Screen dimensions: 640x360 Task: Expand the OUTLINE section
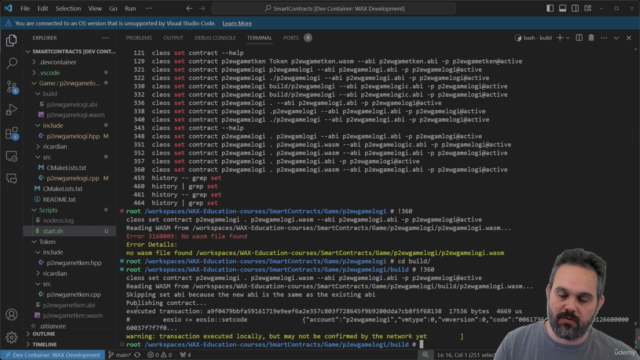pyautogui.click(x=70, y=334)
